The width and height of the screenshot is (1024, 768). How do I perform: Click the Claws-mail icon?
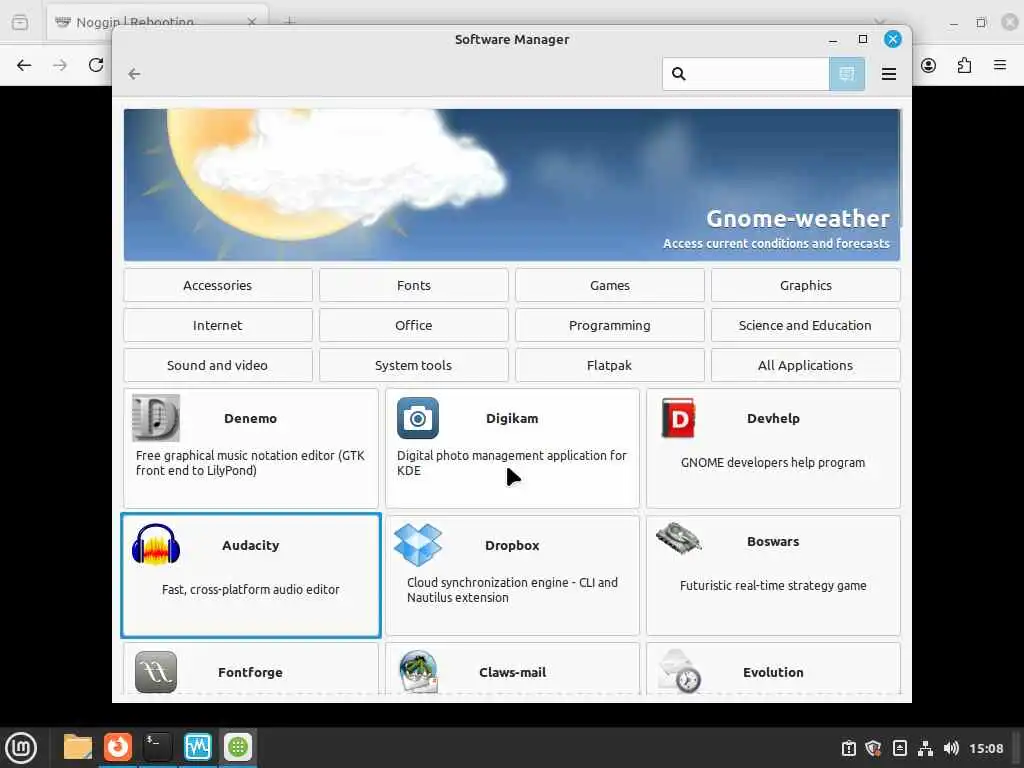click(417, 672)
